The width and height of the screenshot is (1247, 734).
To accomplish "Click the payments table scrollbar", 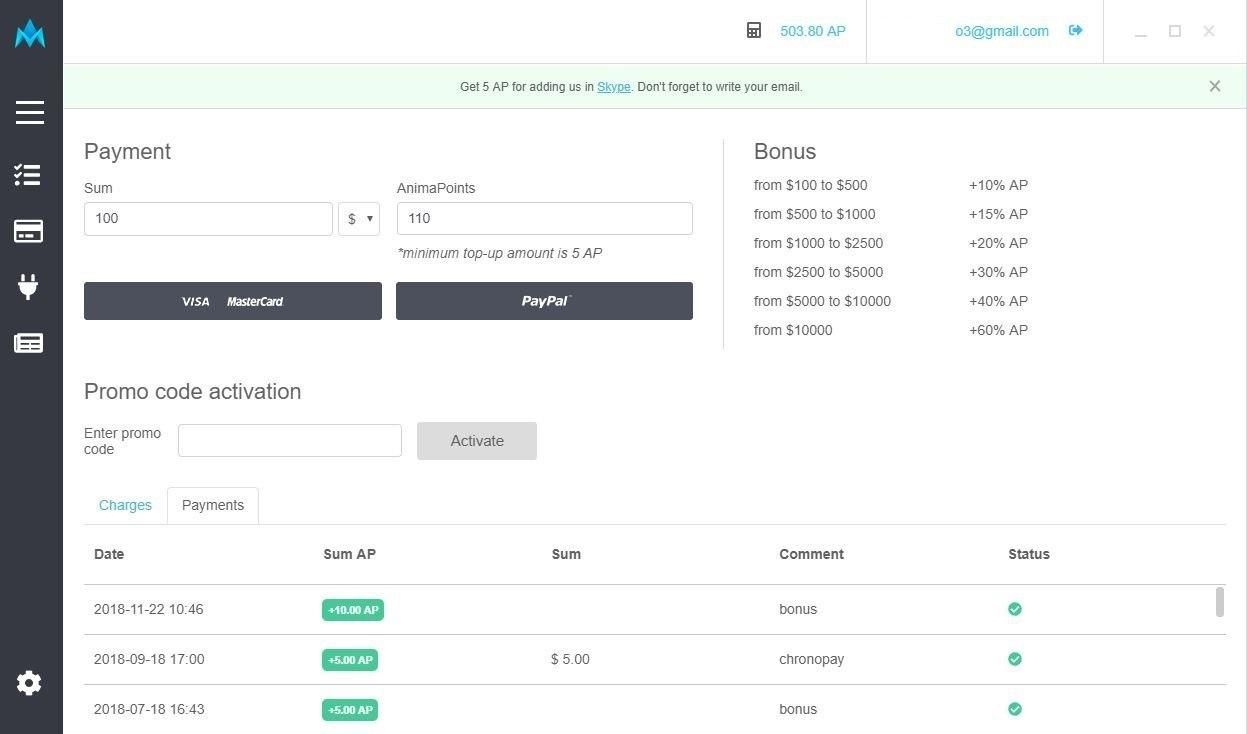I will (x=1219, y=602).
